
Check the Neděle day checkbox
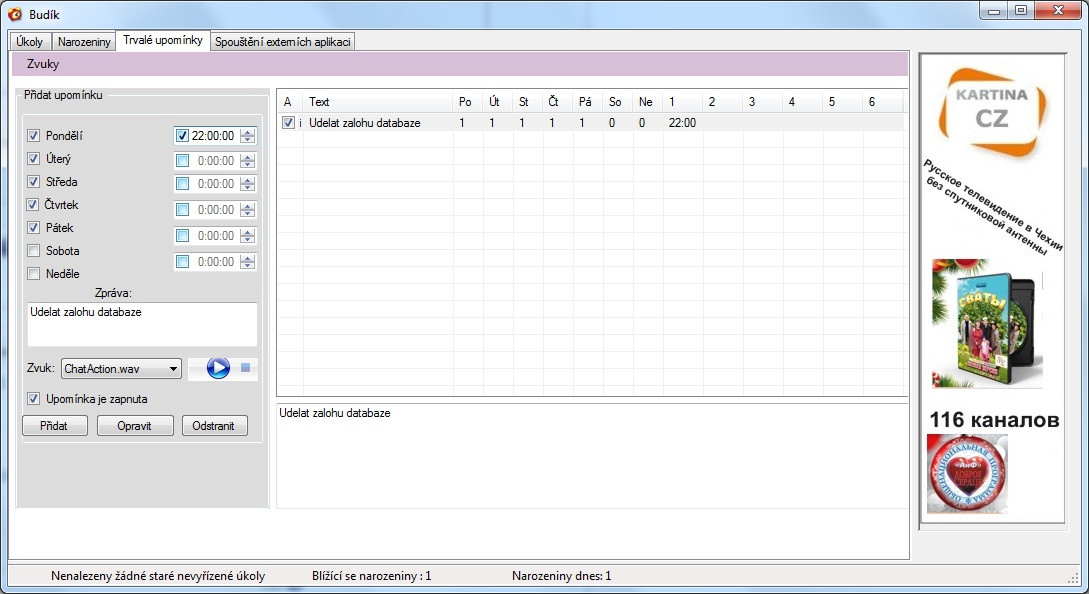(33, 273)
